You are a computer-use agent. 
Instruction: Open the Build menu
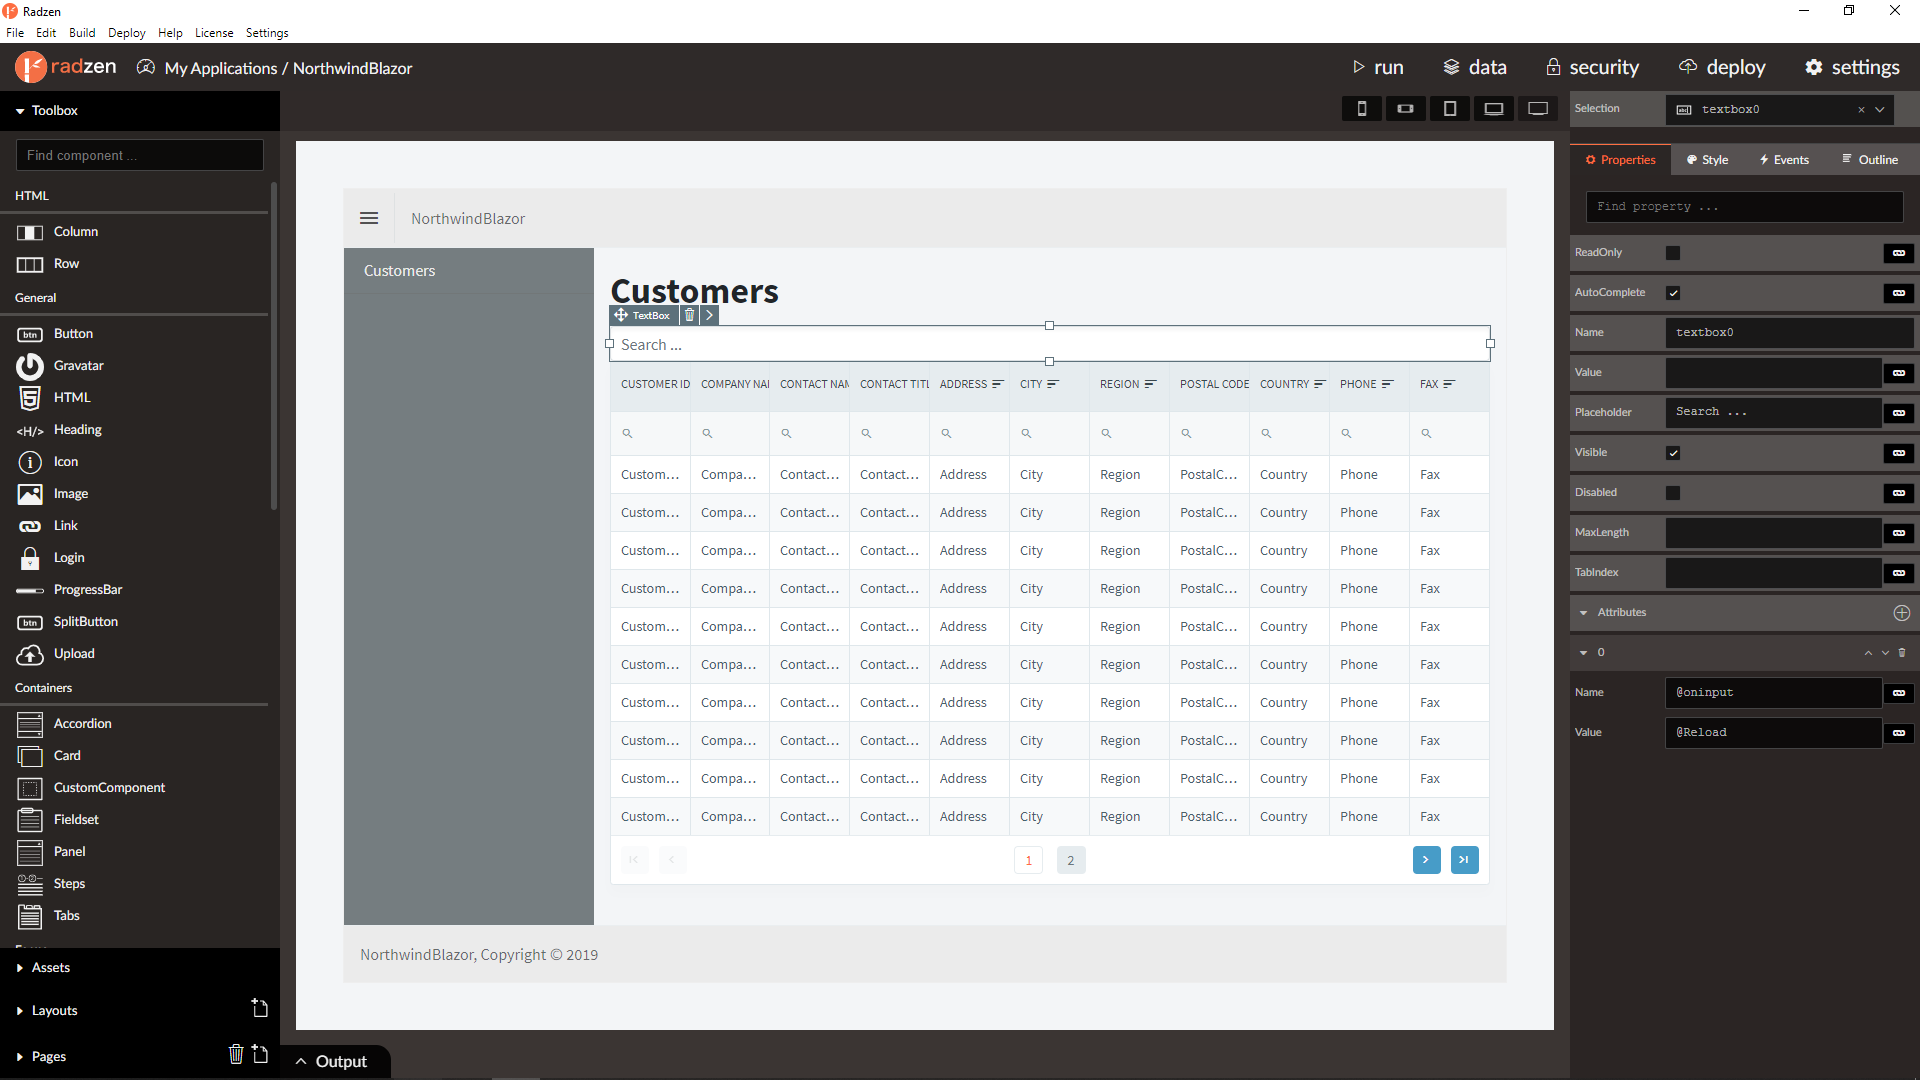coord(82,33)
